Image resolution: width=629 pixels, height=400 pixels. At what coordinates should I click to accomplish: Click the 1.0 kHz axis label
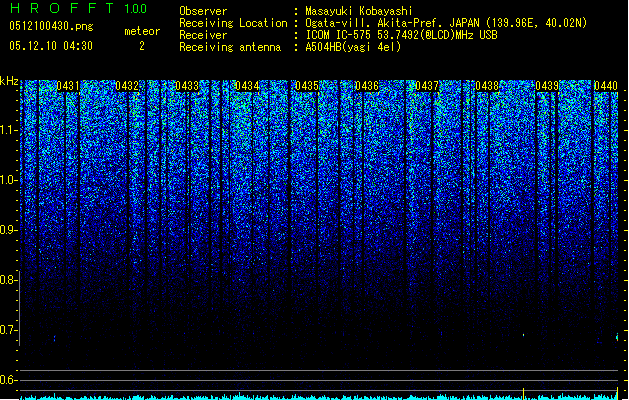pyautogui.click(x=9, y=180)
